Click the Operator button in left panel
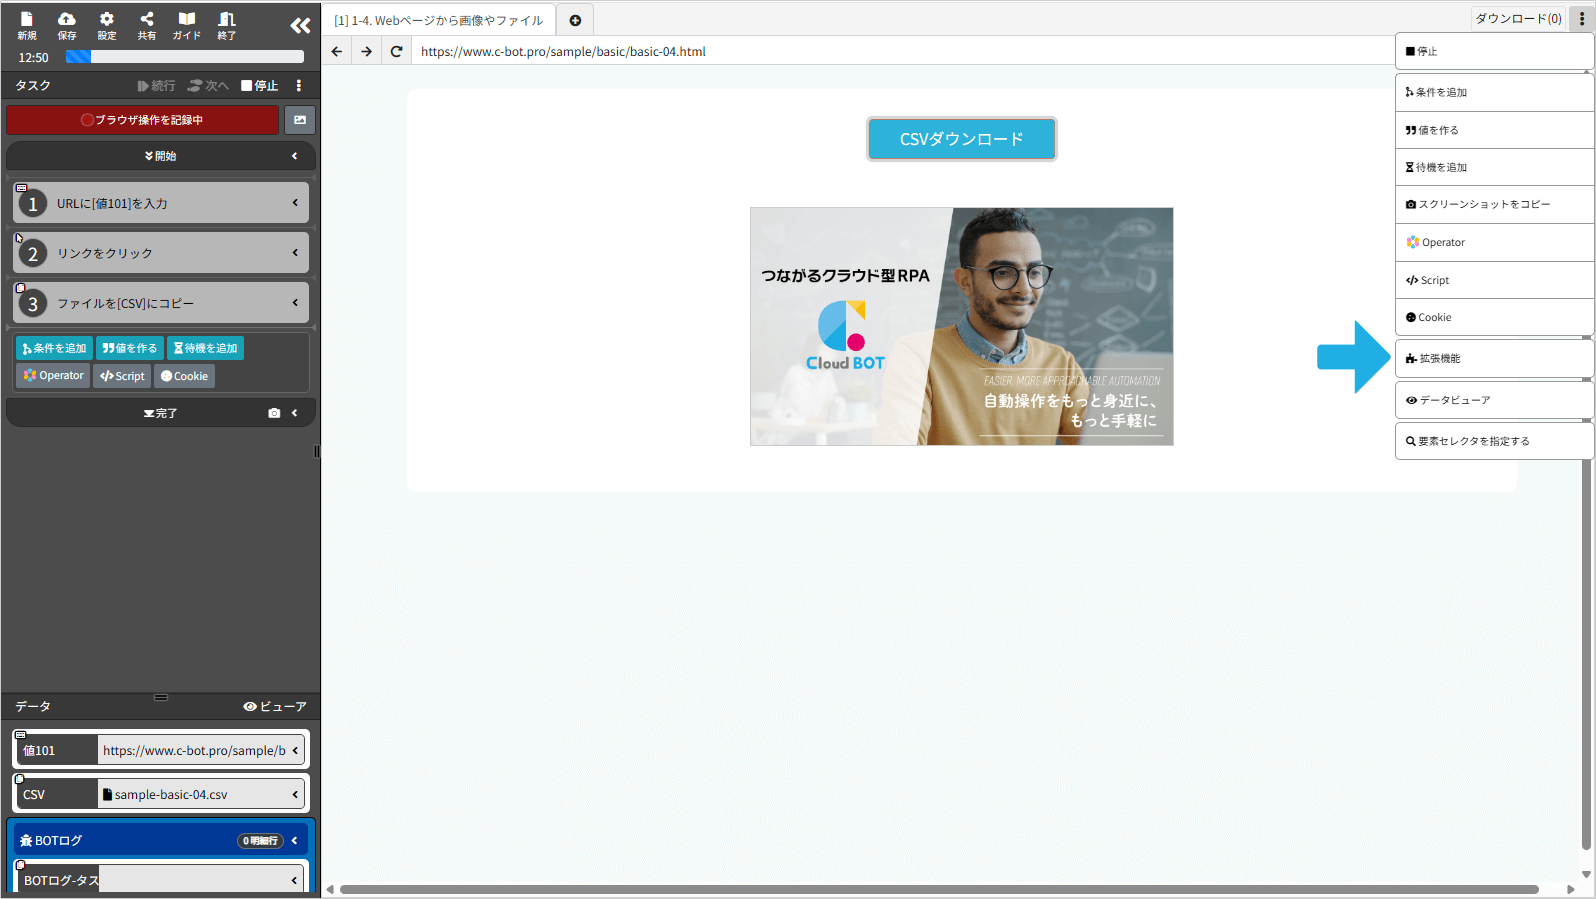This screenshot has height=899, width=1596. tap(54, 376)
